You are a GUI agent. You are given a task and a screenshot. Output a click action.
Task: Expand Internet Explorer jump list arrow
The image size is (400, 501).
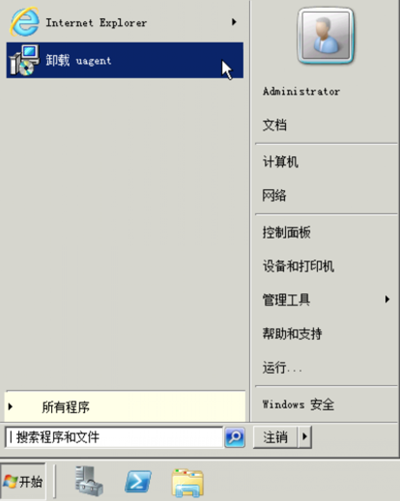point(234,22)
